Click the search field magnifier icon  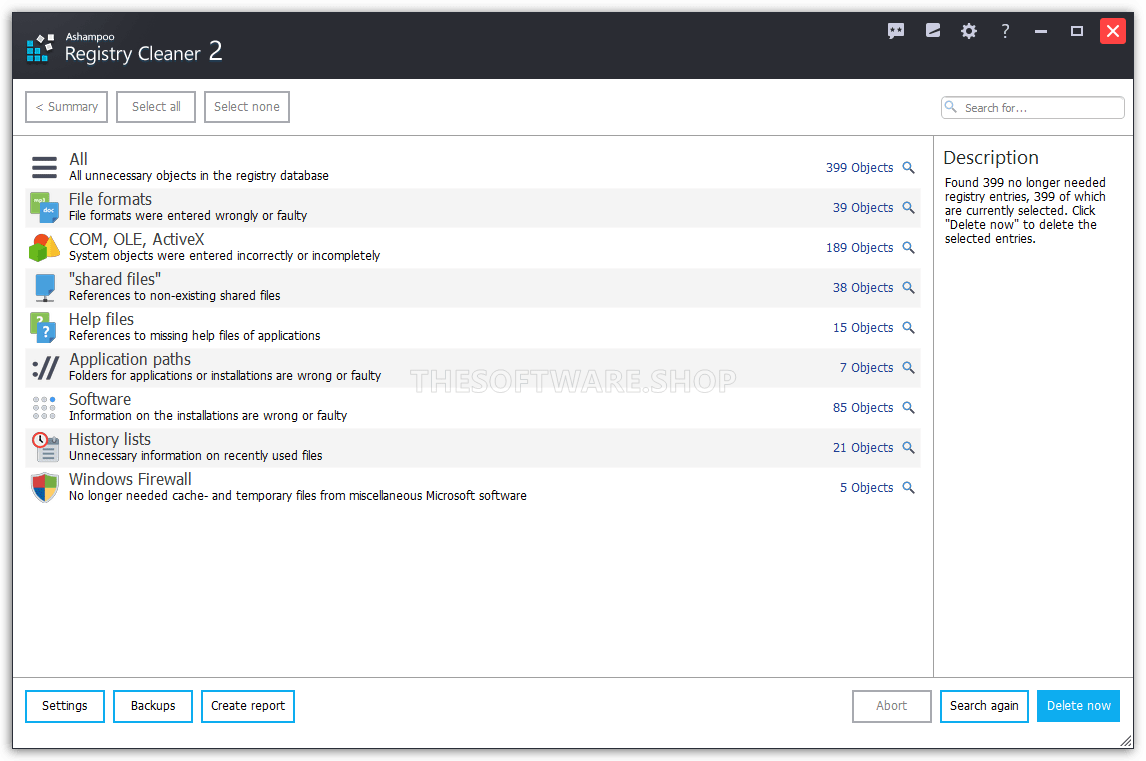click(x=951, y=107)
